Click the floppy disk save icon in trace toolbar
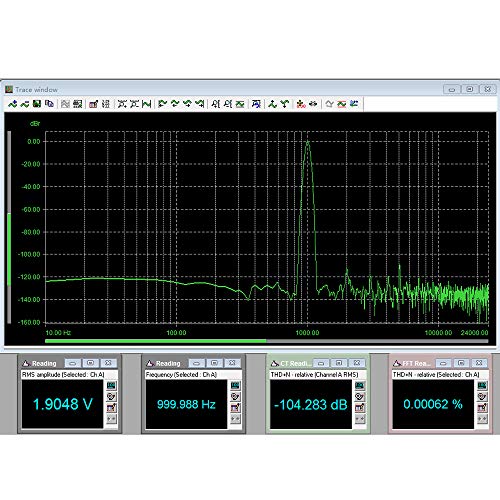 pos(37,104)
